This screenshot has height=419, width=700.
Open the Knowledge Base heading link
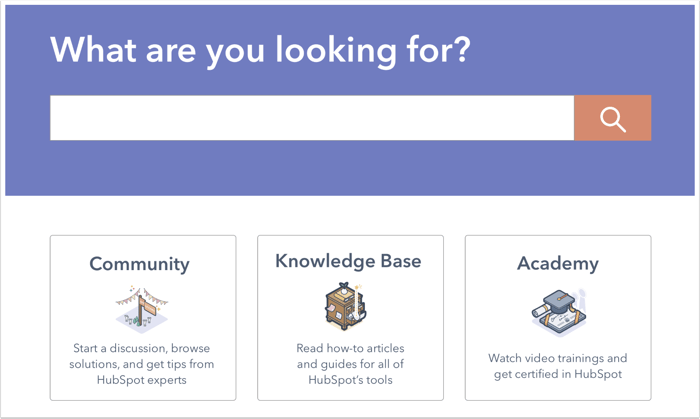[348, 261]
